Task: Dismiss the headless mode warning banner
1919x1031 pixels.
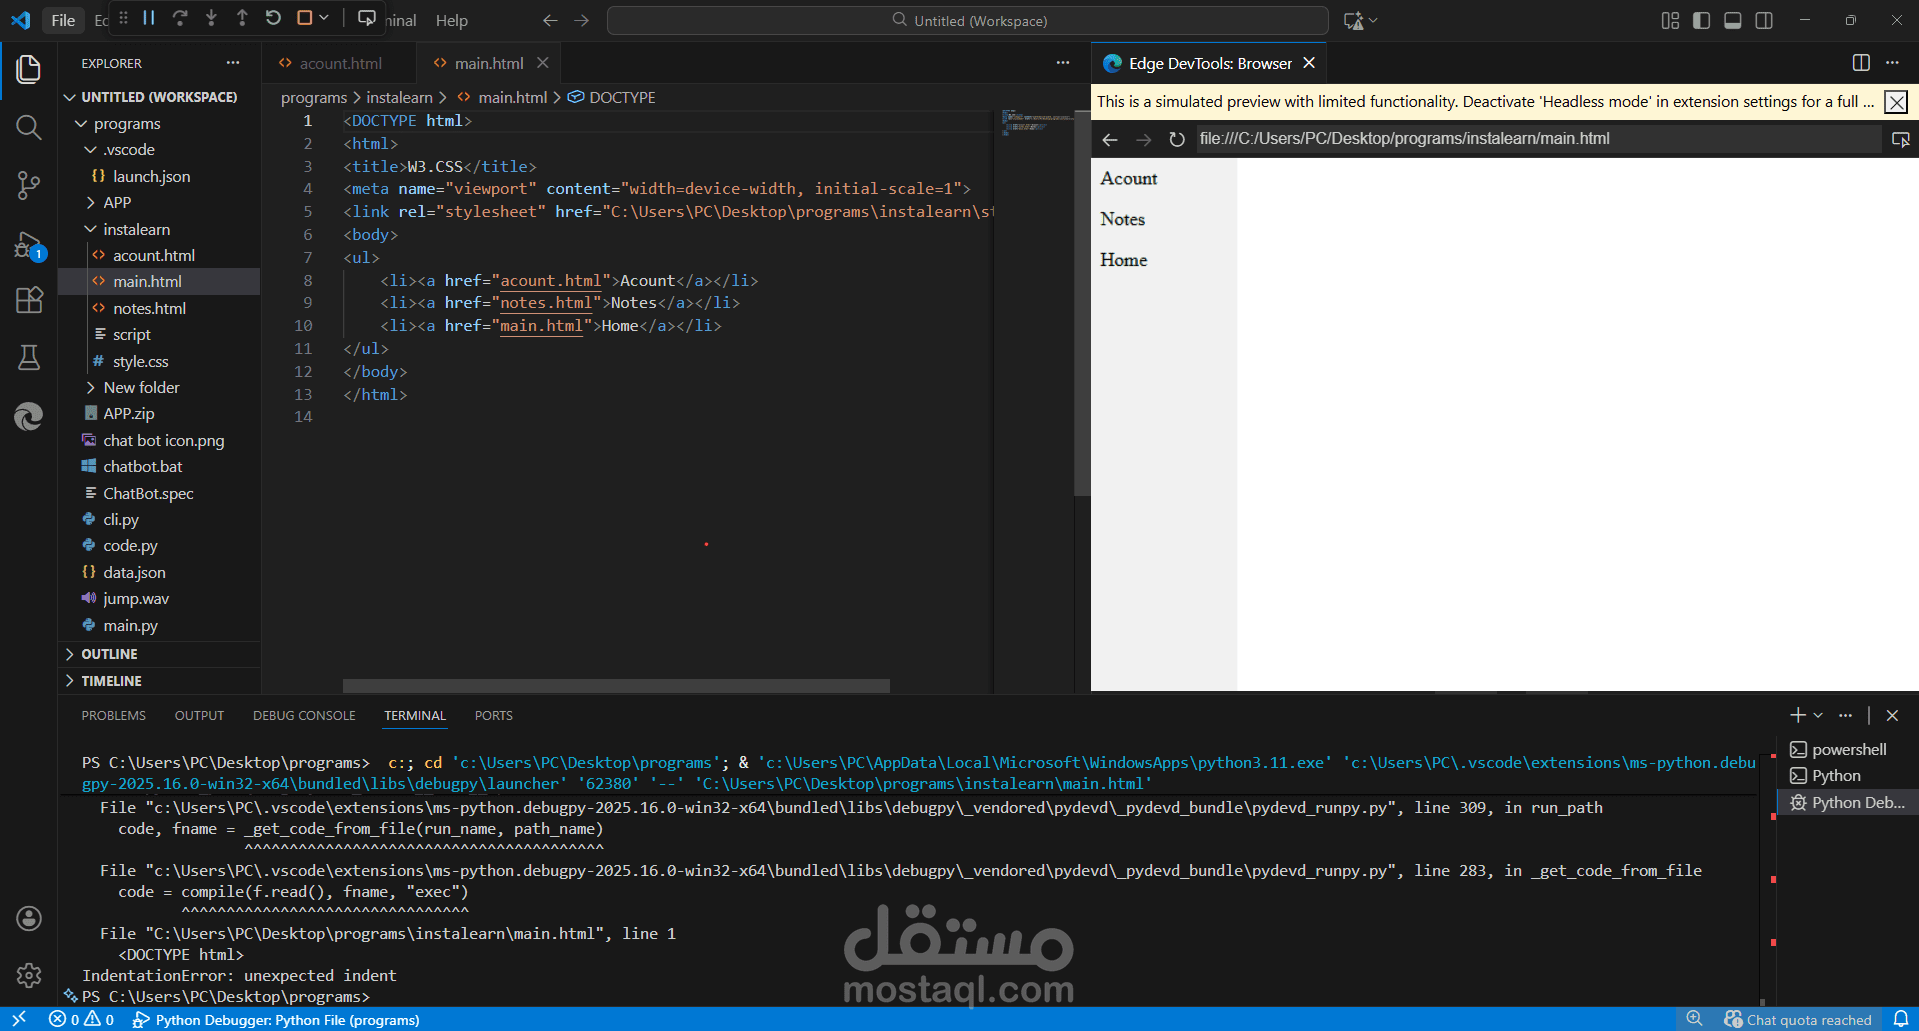Action: point(1896,102)
